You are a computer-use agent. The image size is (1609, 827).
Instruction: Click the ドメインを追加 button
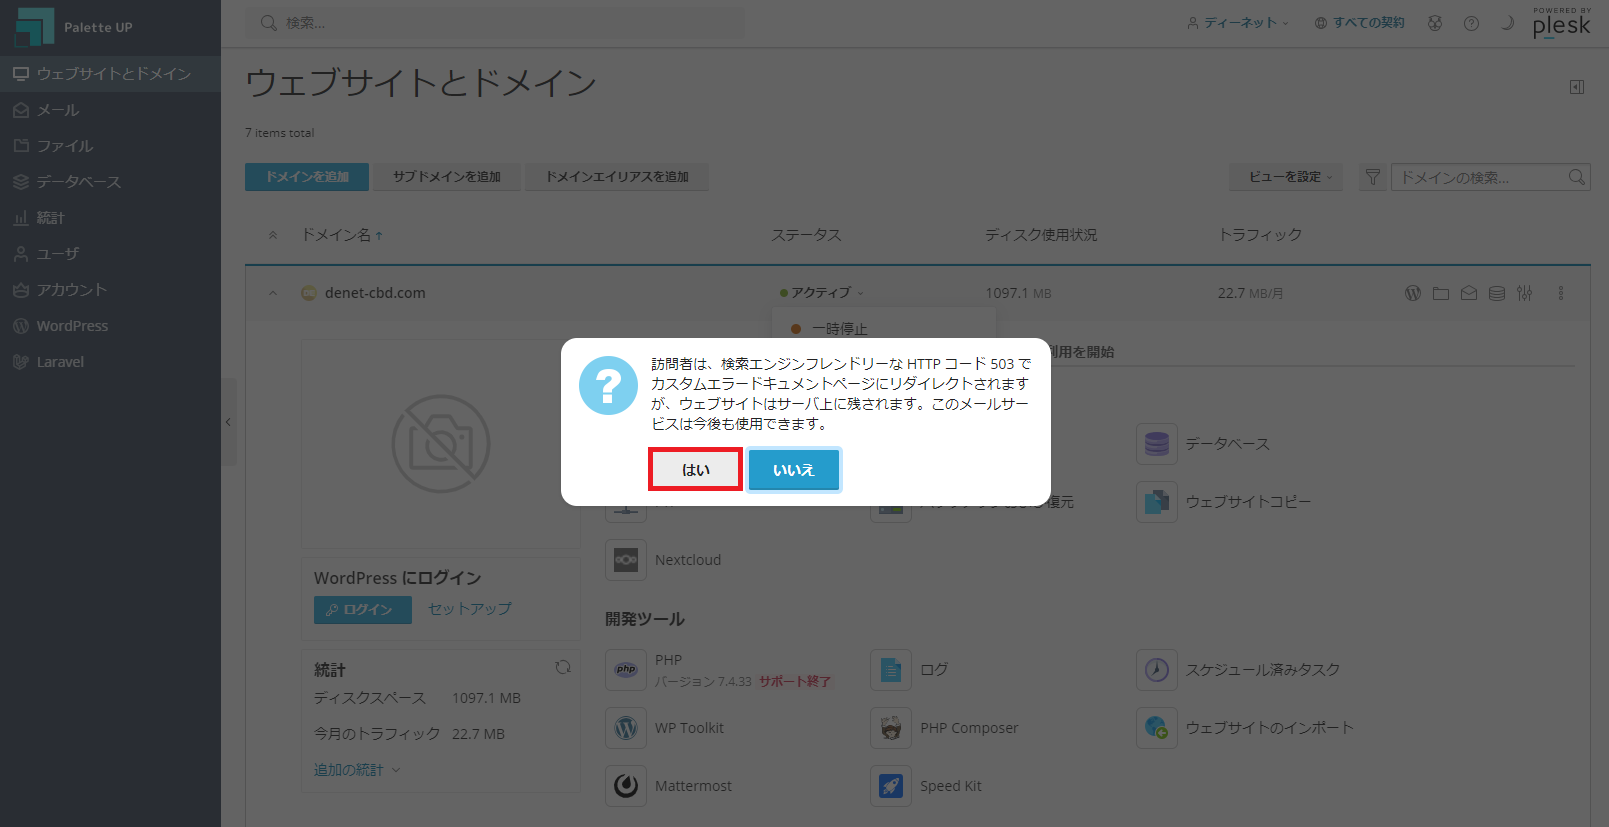pos(307,177)
